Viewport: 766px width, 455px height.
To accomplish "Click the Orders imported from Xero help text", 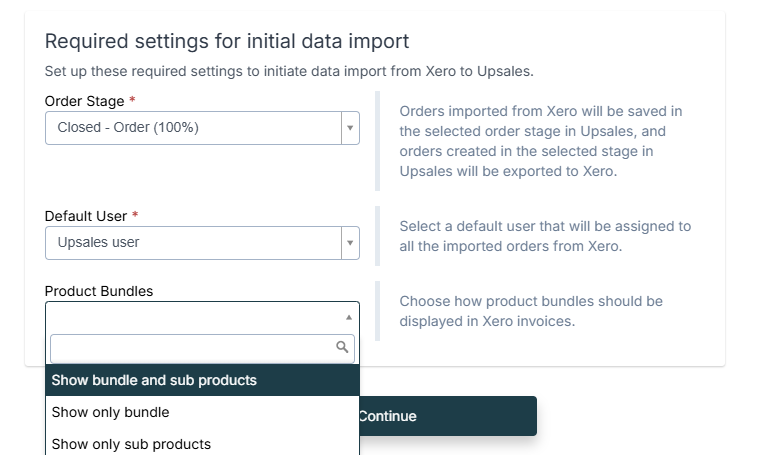I will click(x=541, y=141).
